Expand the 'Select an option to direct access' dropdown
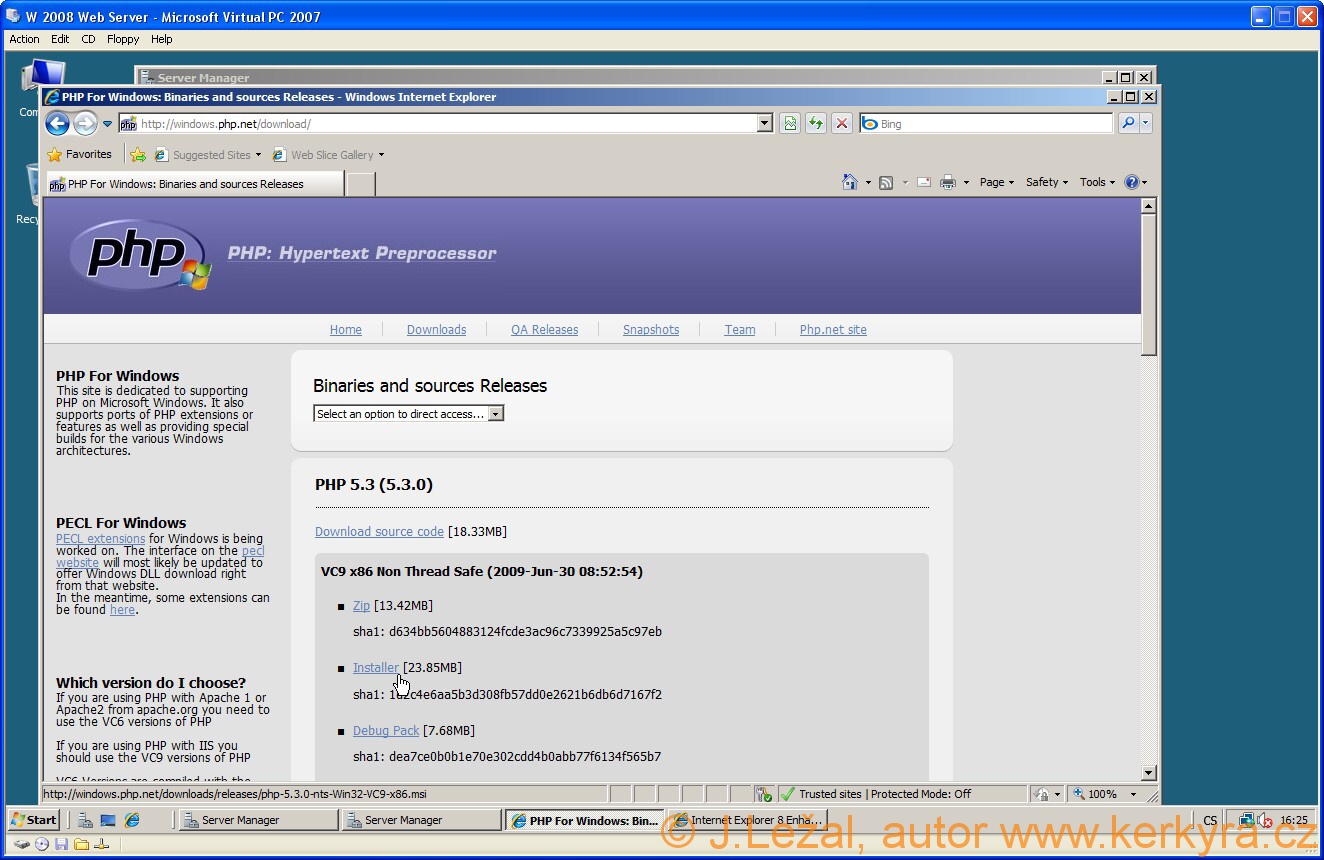1324x860 pixels. [x=496, y=414]
